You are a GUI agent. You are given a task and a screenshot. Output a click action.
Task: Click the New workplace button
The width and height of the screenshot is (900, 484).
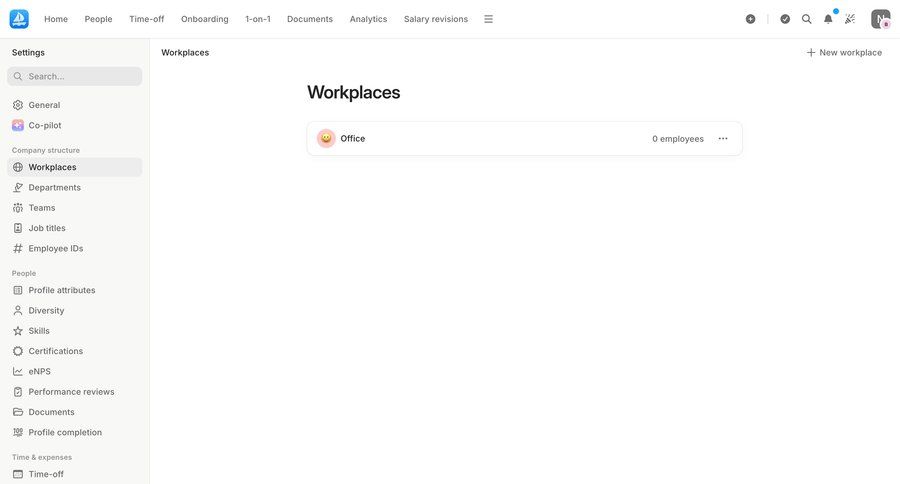844,52
